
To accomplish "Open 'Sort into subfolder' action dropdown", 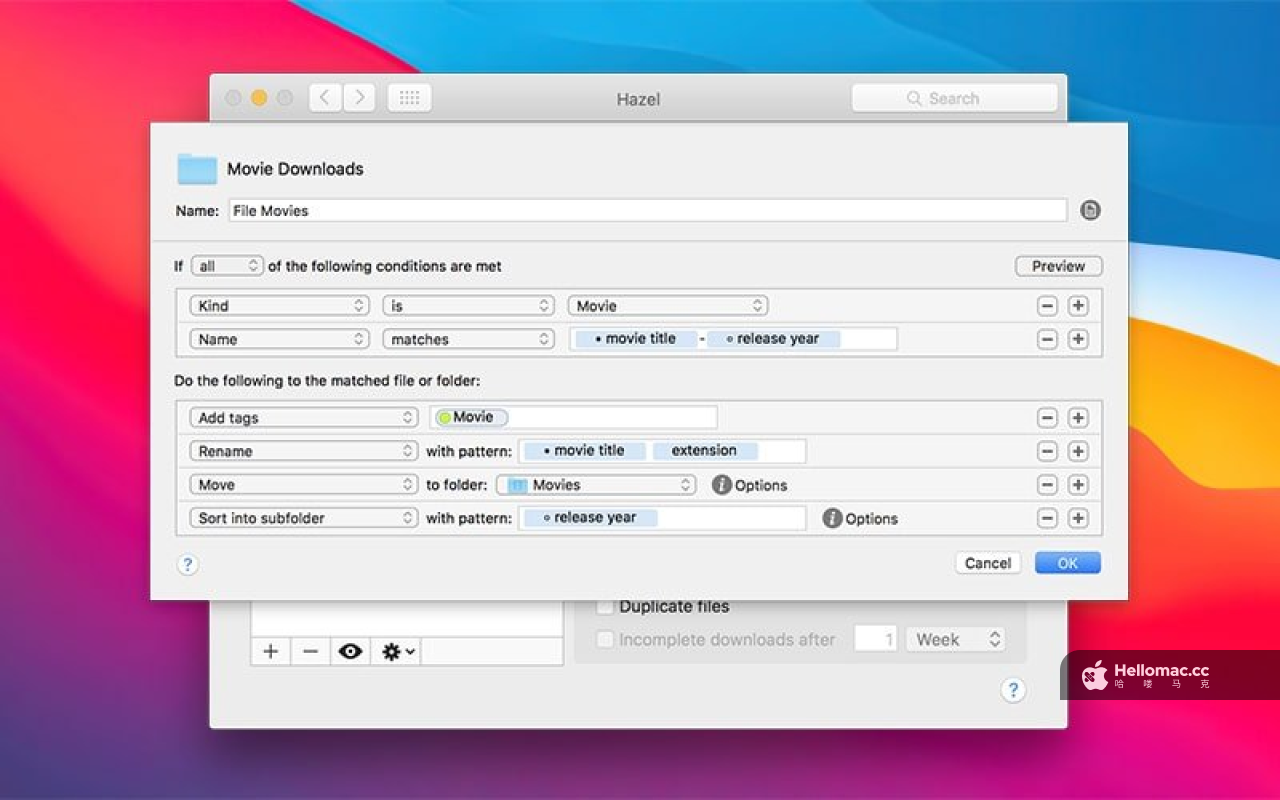I will pos(304,518).
